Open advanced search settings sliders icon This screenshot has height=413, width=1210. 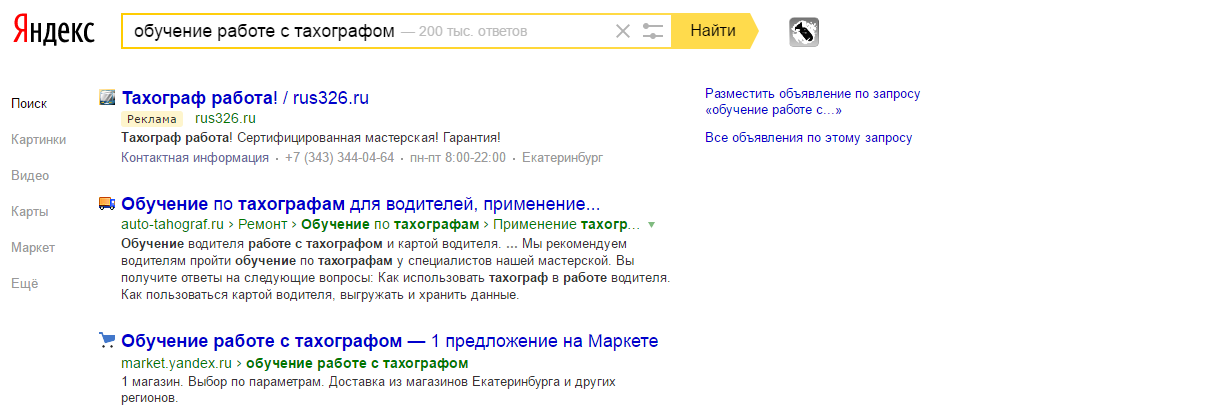pyautogui.click(x=653, y=31)
